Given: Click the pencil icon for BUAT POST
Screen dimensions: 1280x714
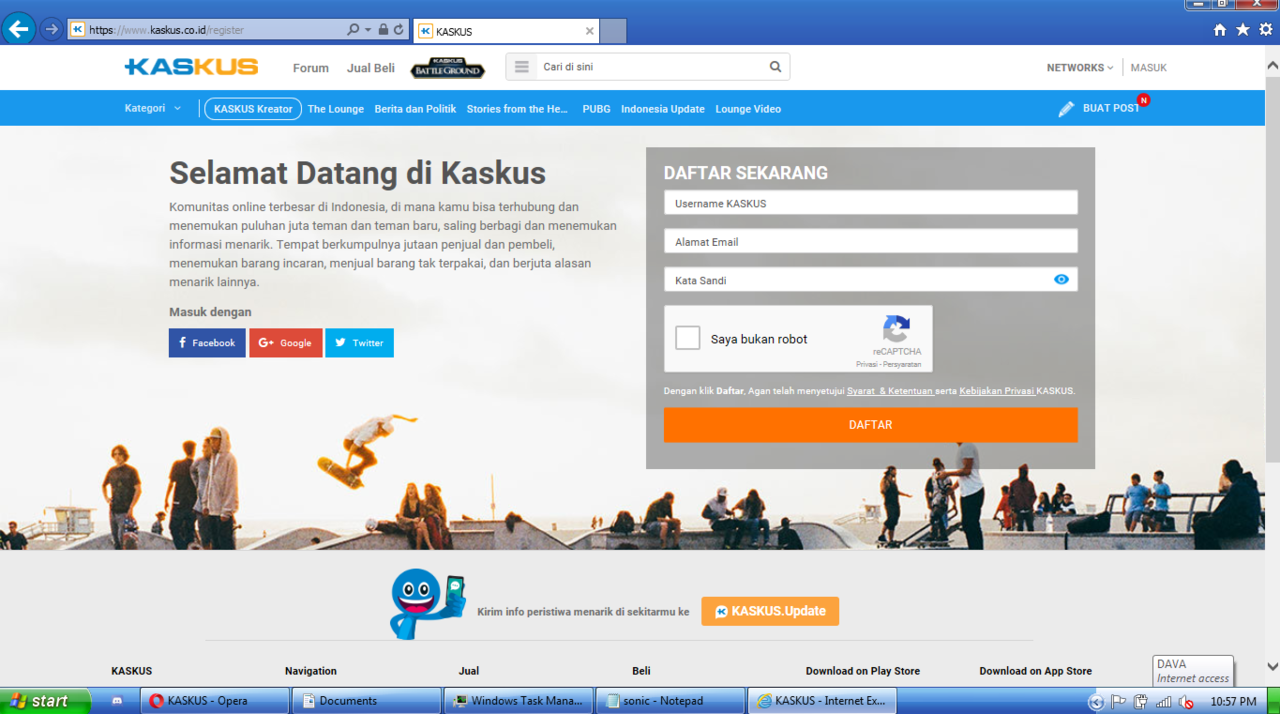Looking at the screenshot, I should pyautogui.click(x=1066, y=108).
